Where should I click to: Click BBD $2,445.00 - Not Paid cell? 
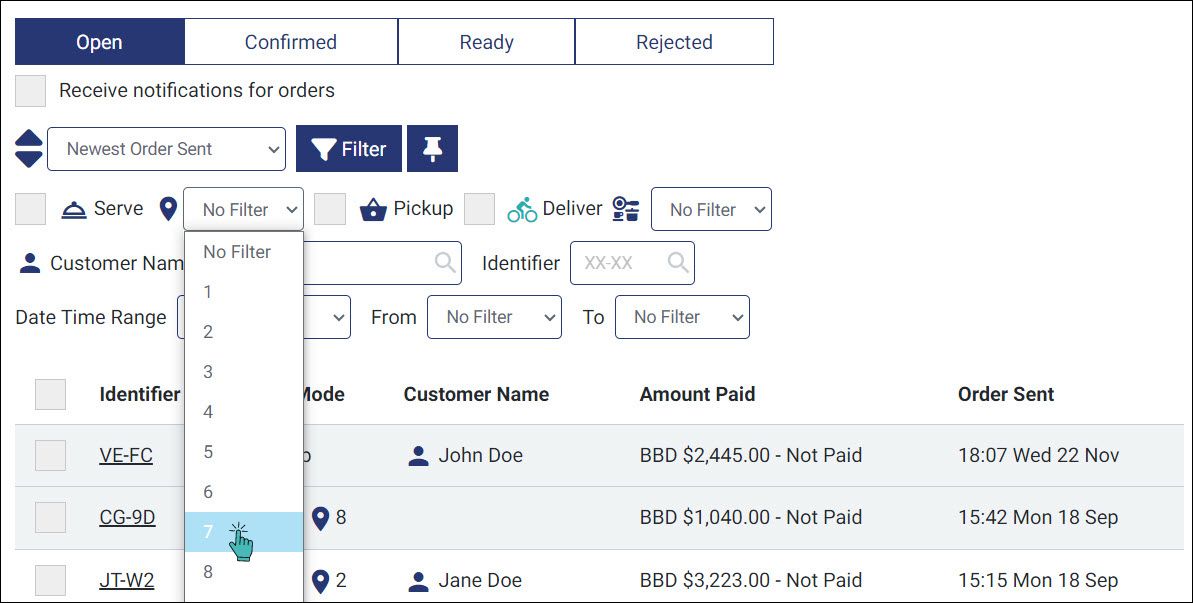pyautogui.click(x=751, y=455)
